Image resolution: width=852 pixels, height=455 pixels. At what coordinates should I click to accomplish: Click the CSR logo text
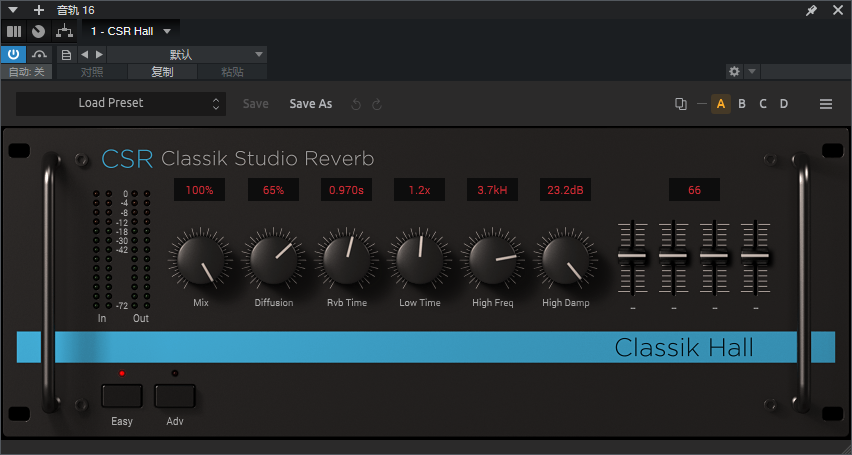(x=127, y=159)
